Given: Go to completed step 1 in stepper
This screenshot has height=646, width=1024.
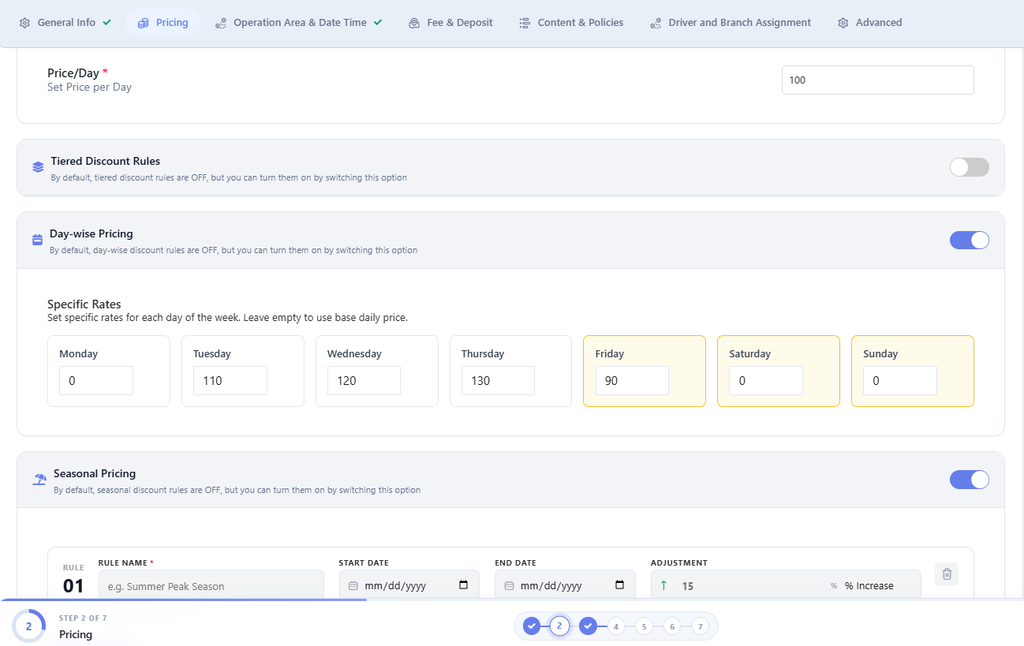Looking at the screenshot, I should [532, 626].
